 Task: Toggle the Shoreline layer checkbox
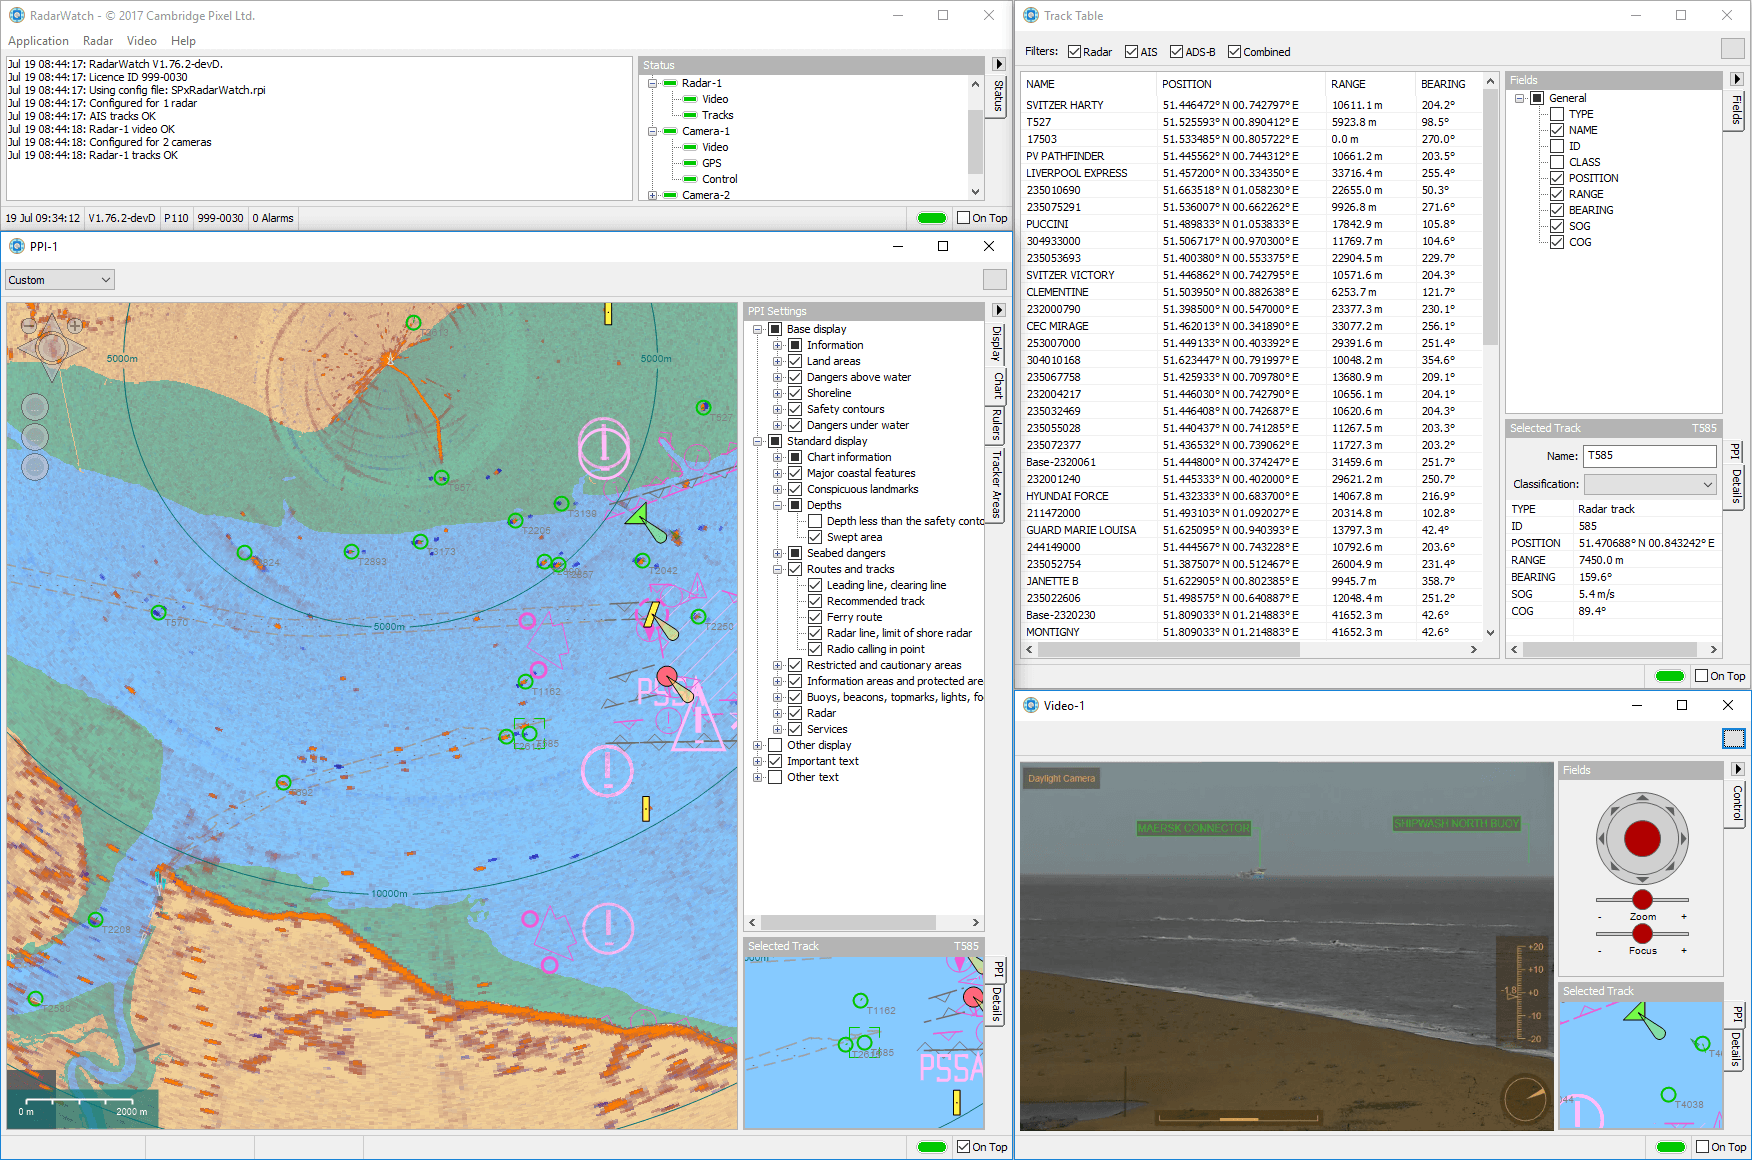point(795,393)
